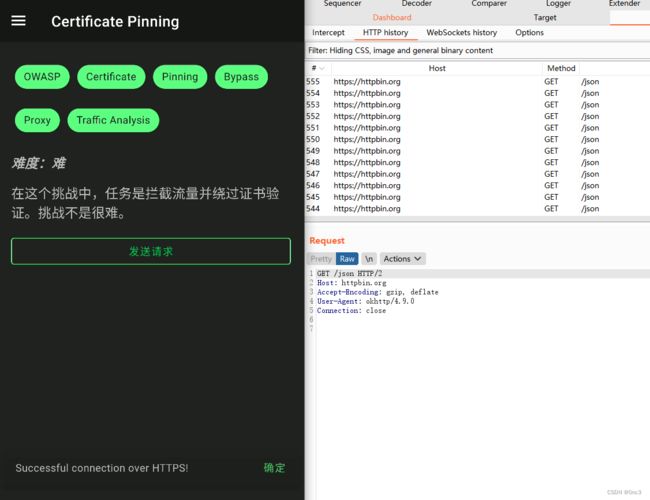Toggle the \n non-printable characters button
The width and height of the screenshot is (650, 500).
369,259
